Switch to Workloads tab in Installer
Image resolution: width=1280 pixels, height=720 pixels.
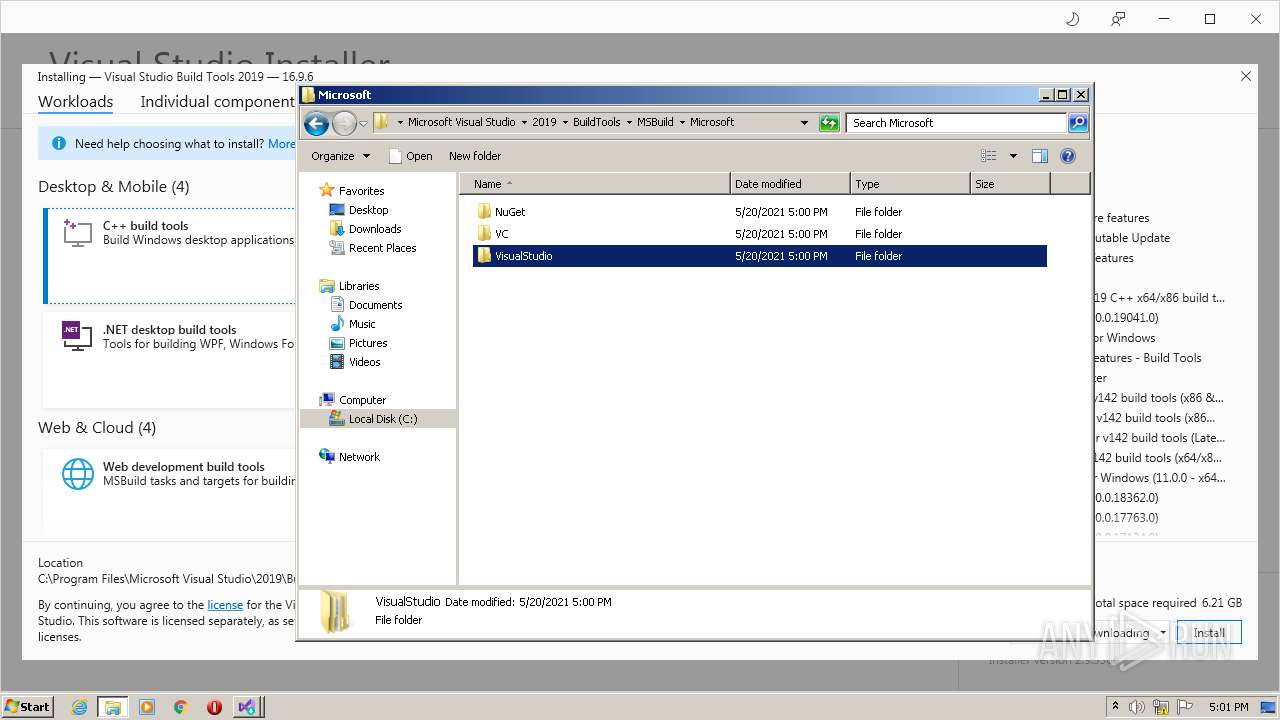75,101
